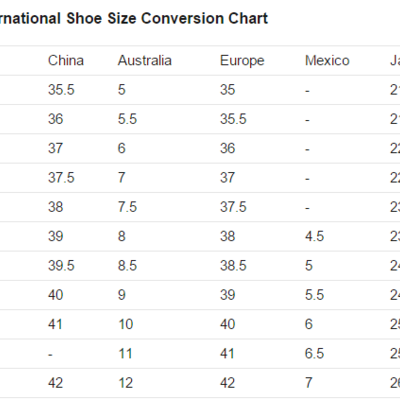Select the China 37.5 cell

point(61,178)
